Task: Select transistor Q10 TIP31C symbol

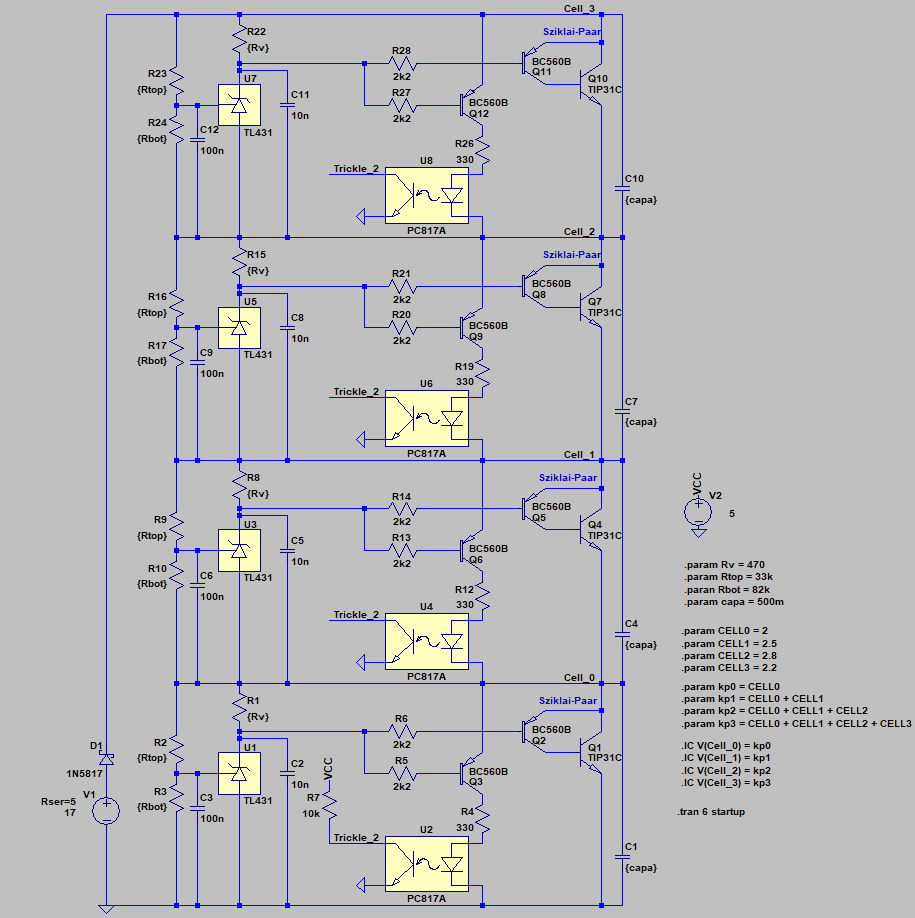Action: [591, 84]
